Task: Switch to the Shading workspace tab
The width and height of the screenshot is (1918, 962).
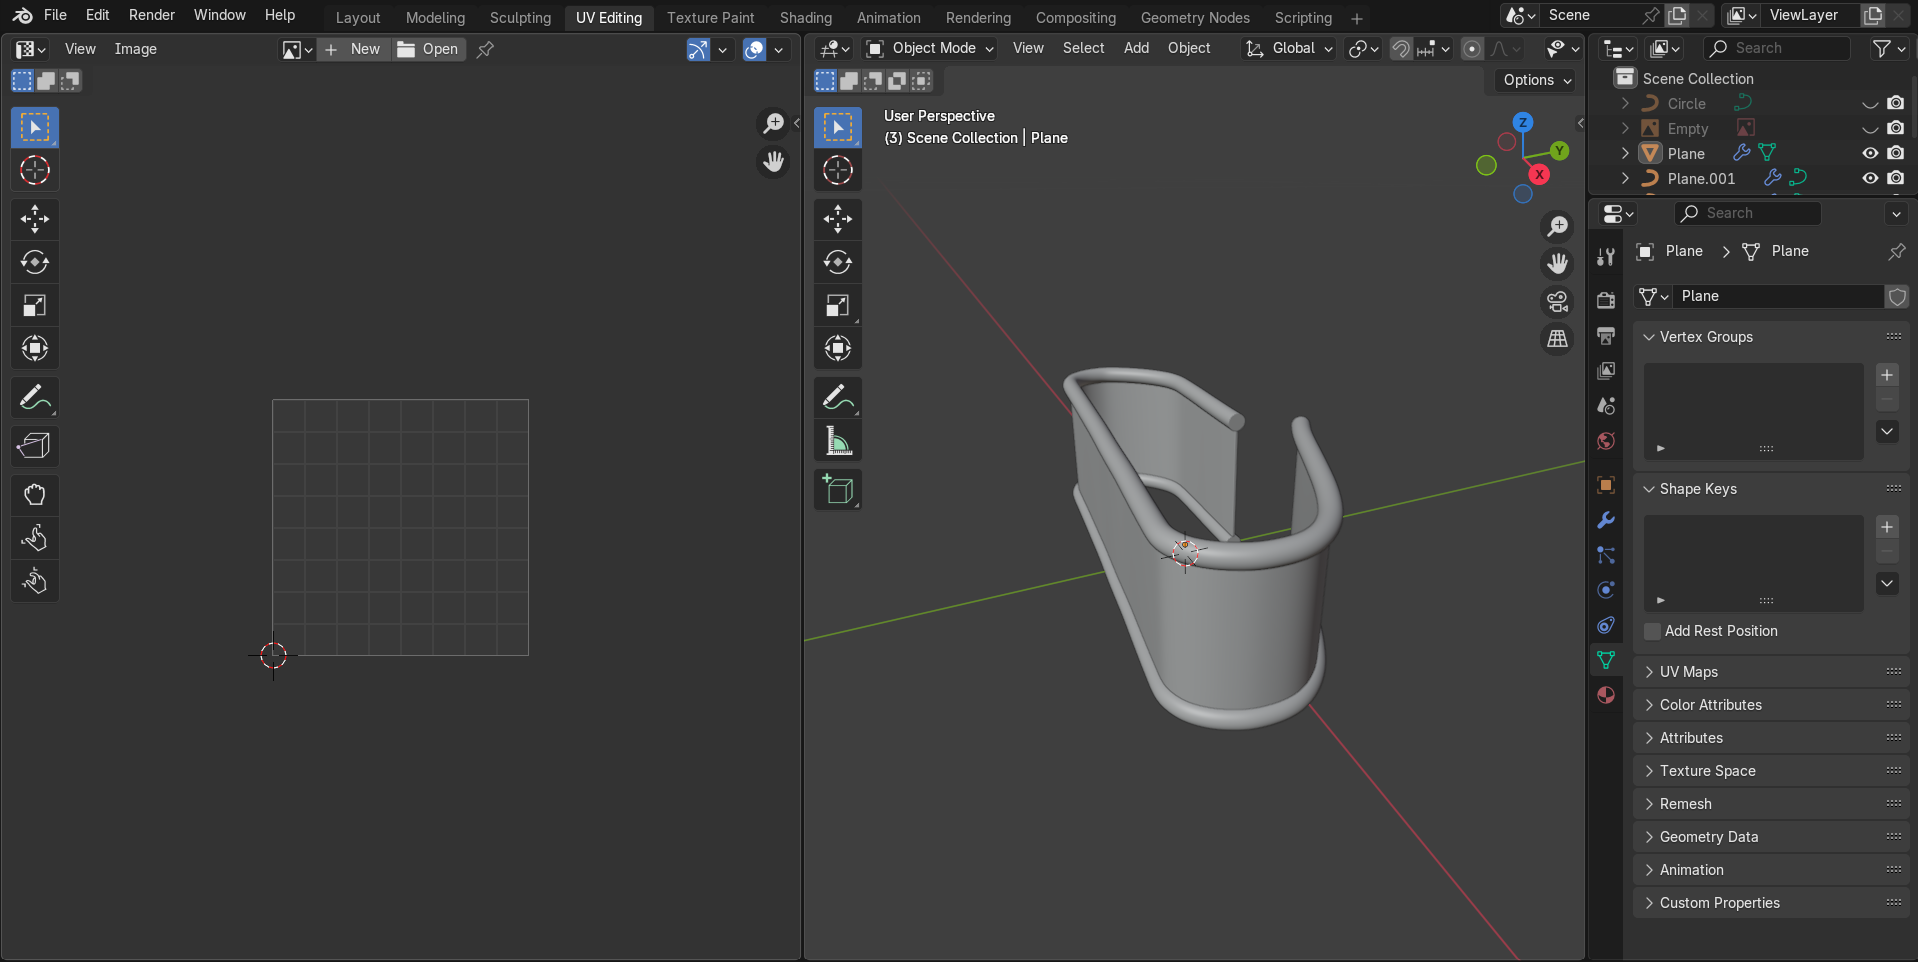Action: click(805, 18)
